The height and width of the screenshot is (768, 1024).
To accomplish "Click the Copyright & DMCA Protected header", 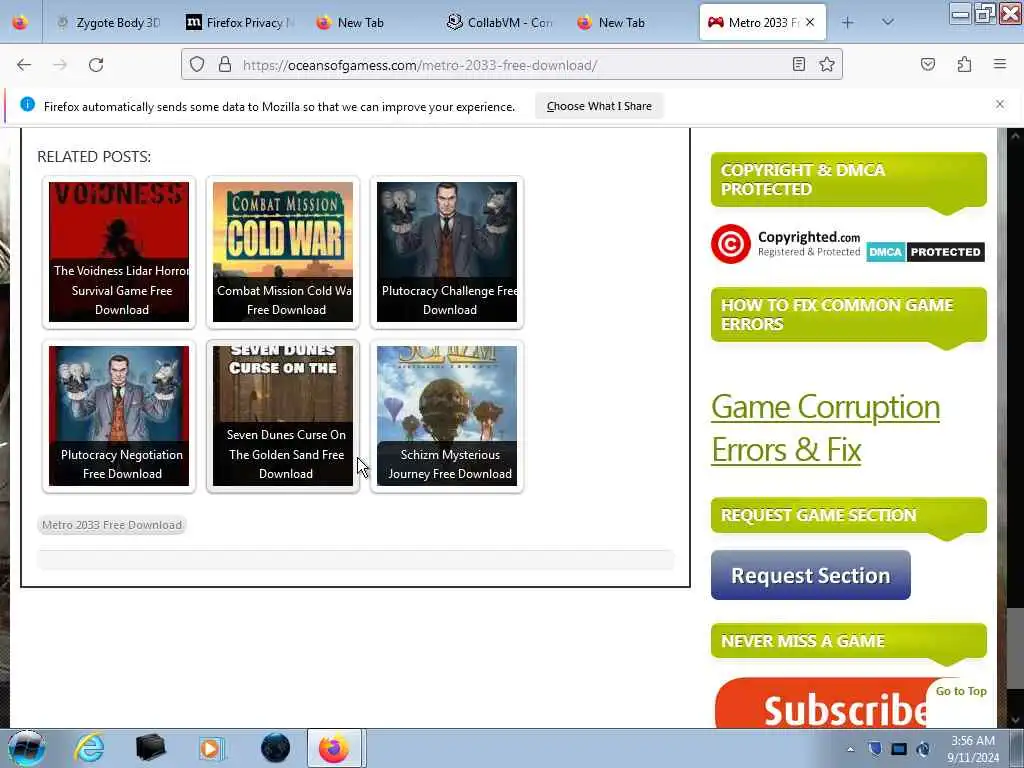I will (x=848, y=180).
